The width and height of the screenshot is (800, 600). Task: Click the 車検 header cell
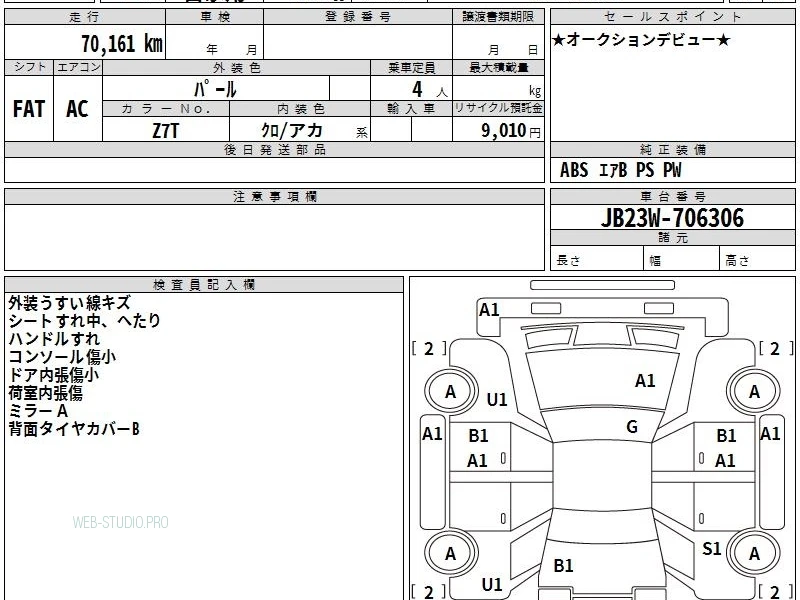tap(215, 17)
